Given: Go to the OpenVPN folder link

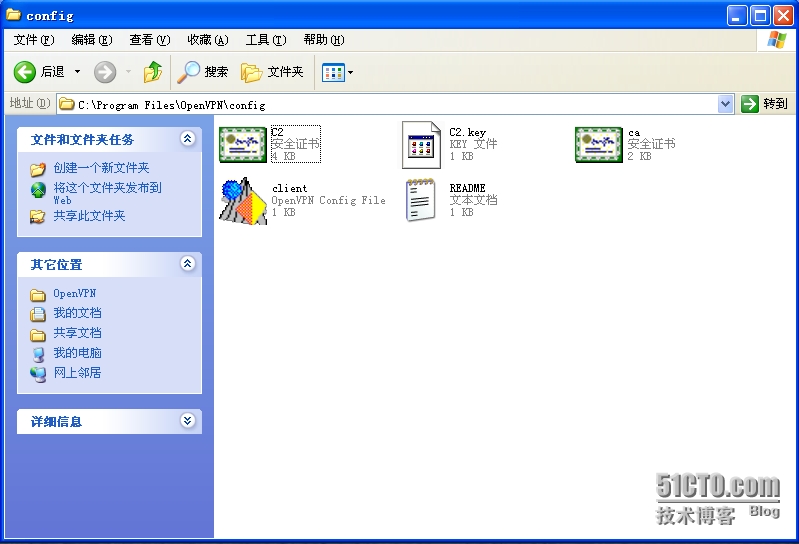Looking at the screenshot, I should pos(74,293).
